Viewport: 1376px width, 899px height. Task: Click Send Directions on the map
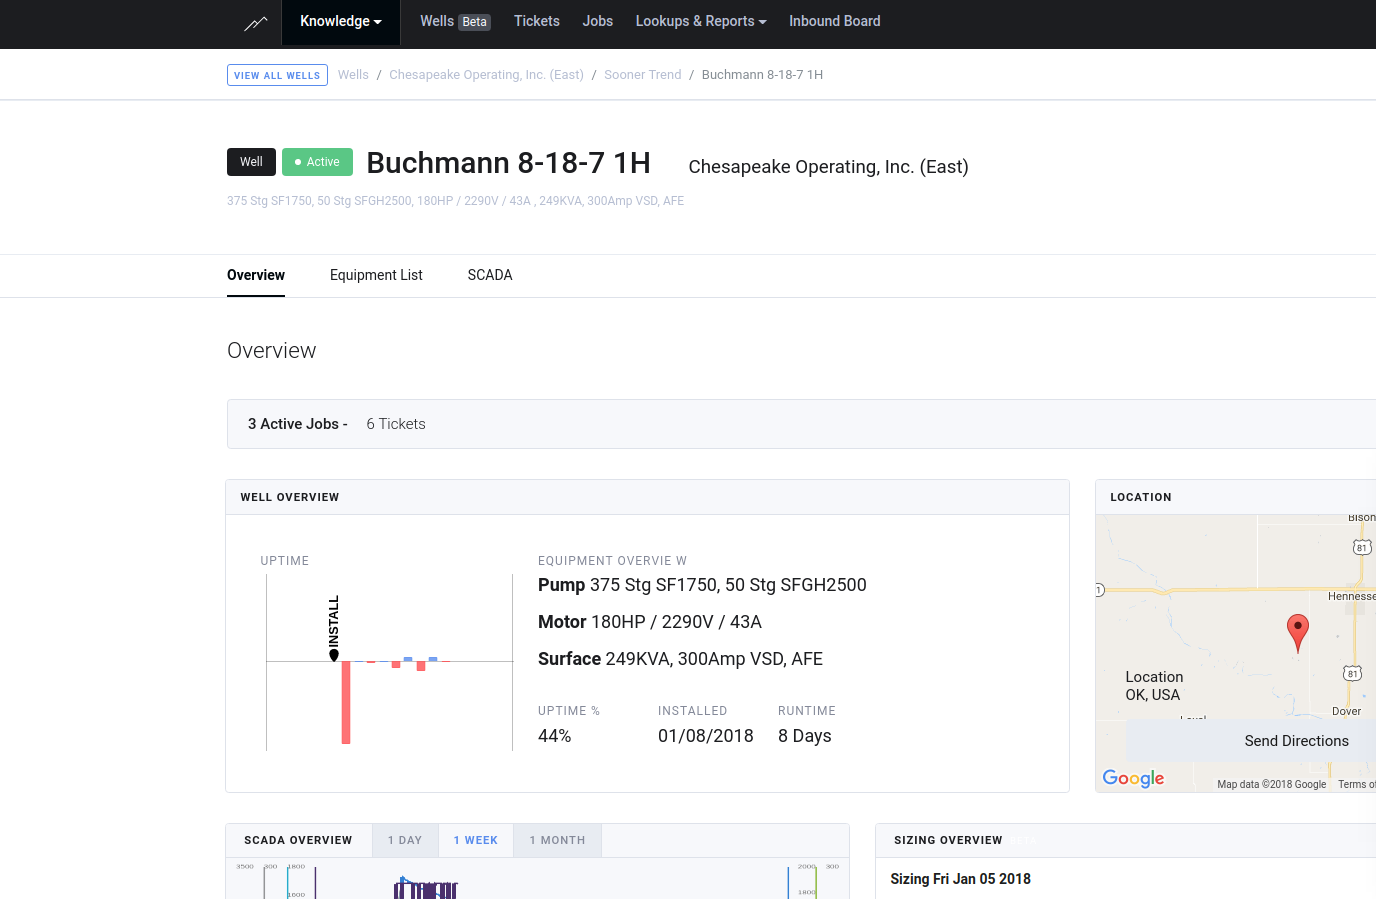pos(1297,740)
